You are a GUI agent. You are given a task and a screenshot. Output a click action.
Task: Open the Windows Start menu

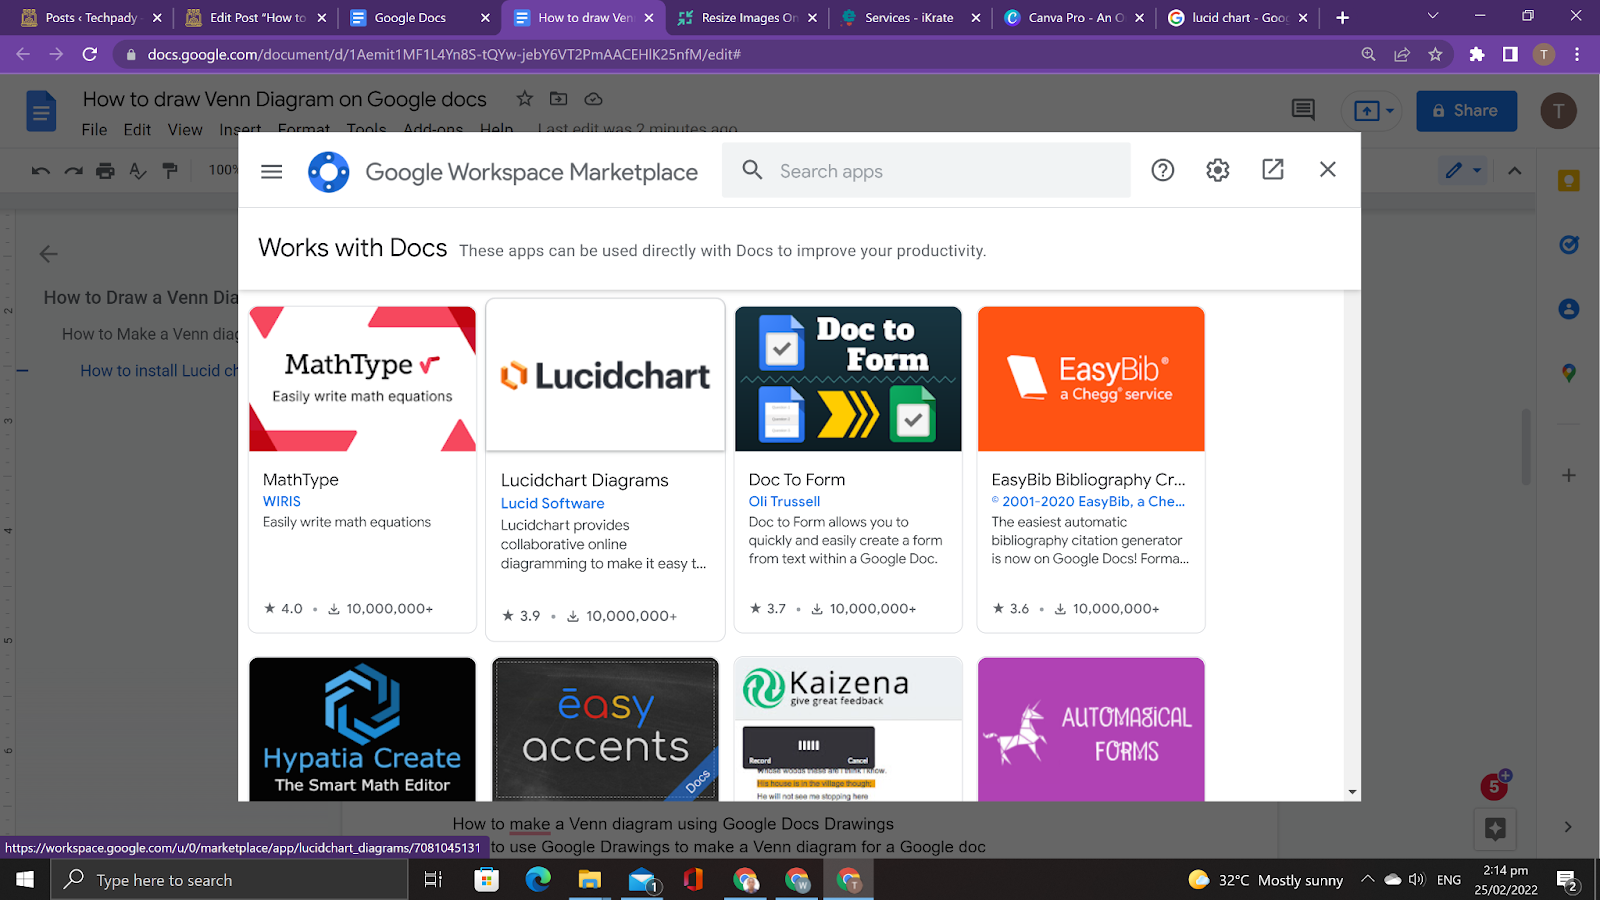click(x=25, y=880)
